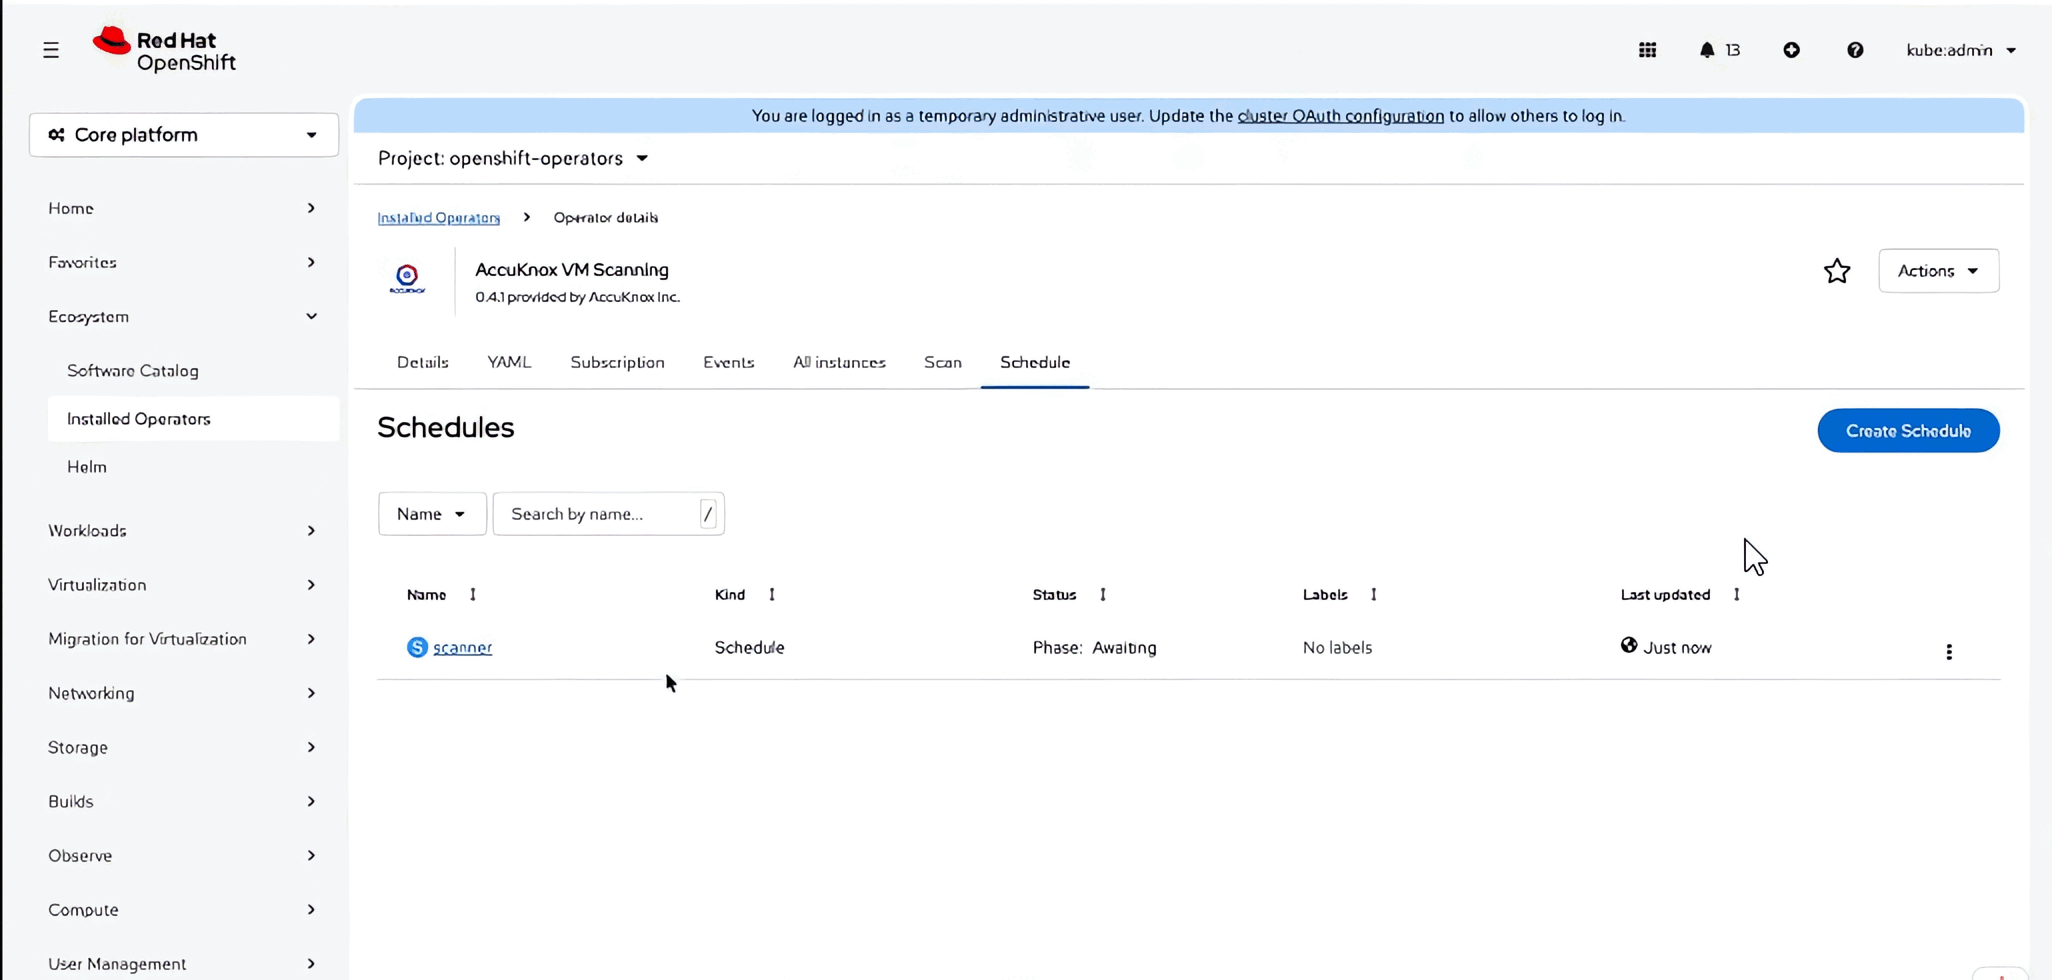
Task: Open Helm in sidebar
Action: 87,467
